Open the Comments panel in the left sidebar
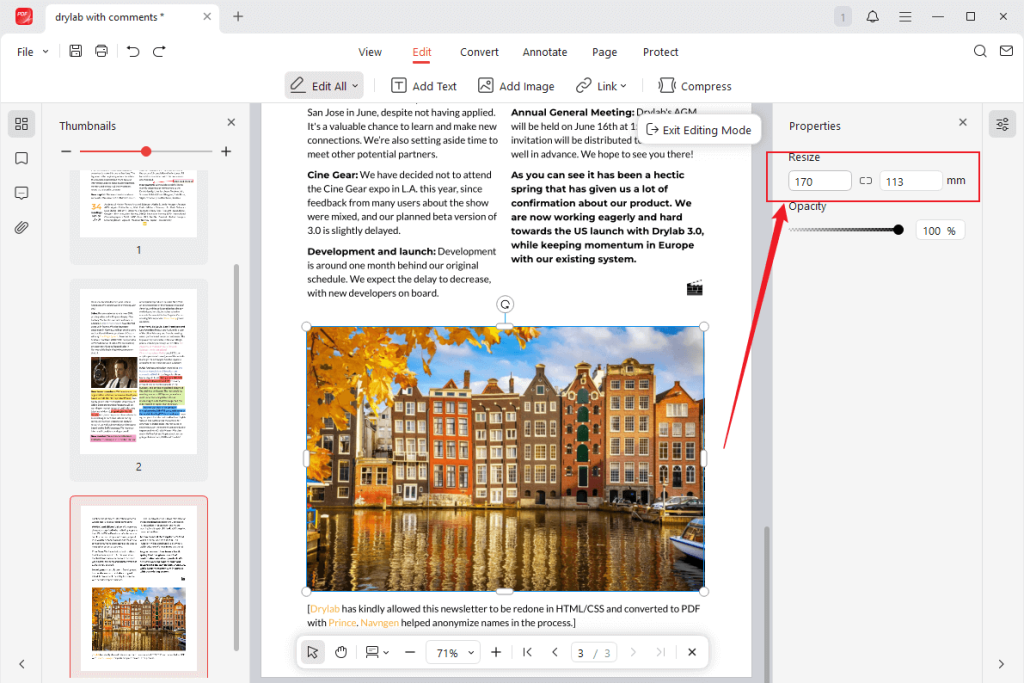 tap(21, 192)
